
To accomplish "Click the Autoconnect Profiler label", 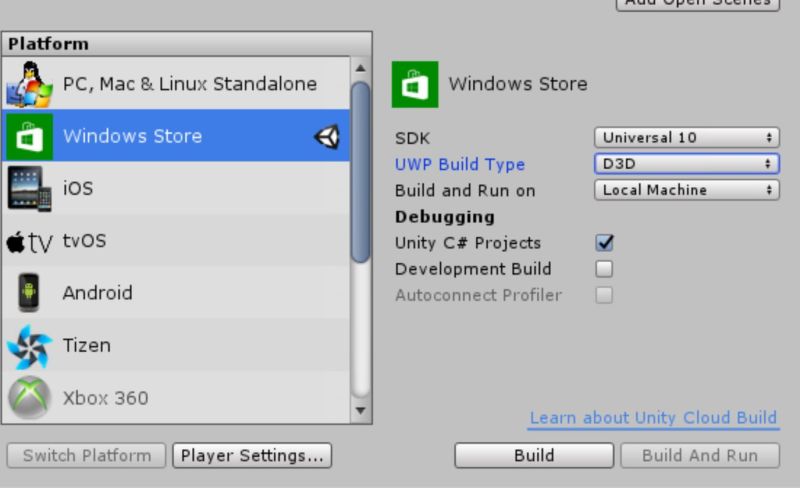I will [x=479, y=295].
